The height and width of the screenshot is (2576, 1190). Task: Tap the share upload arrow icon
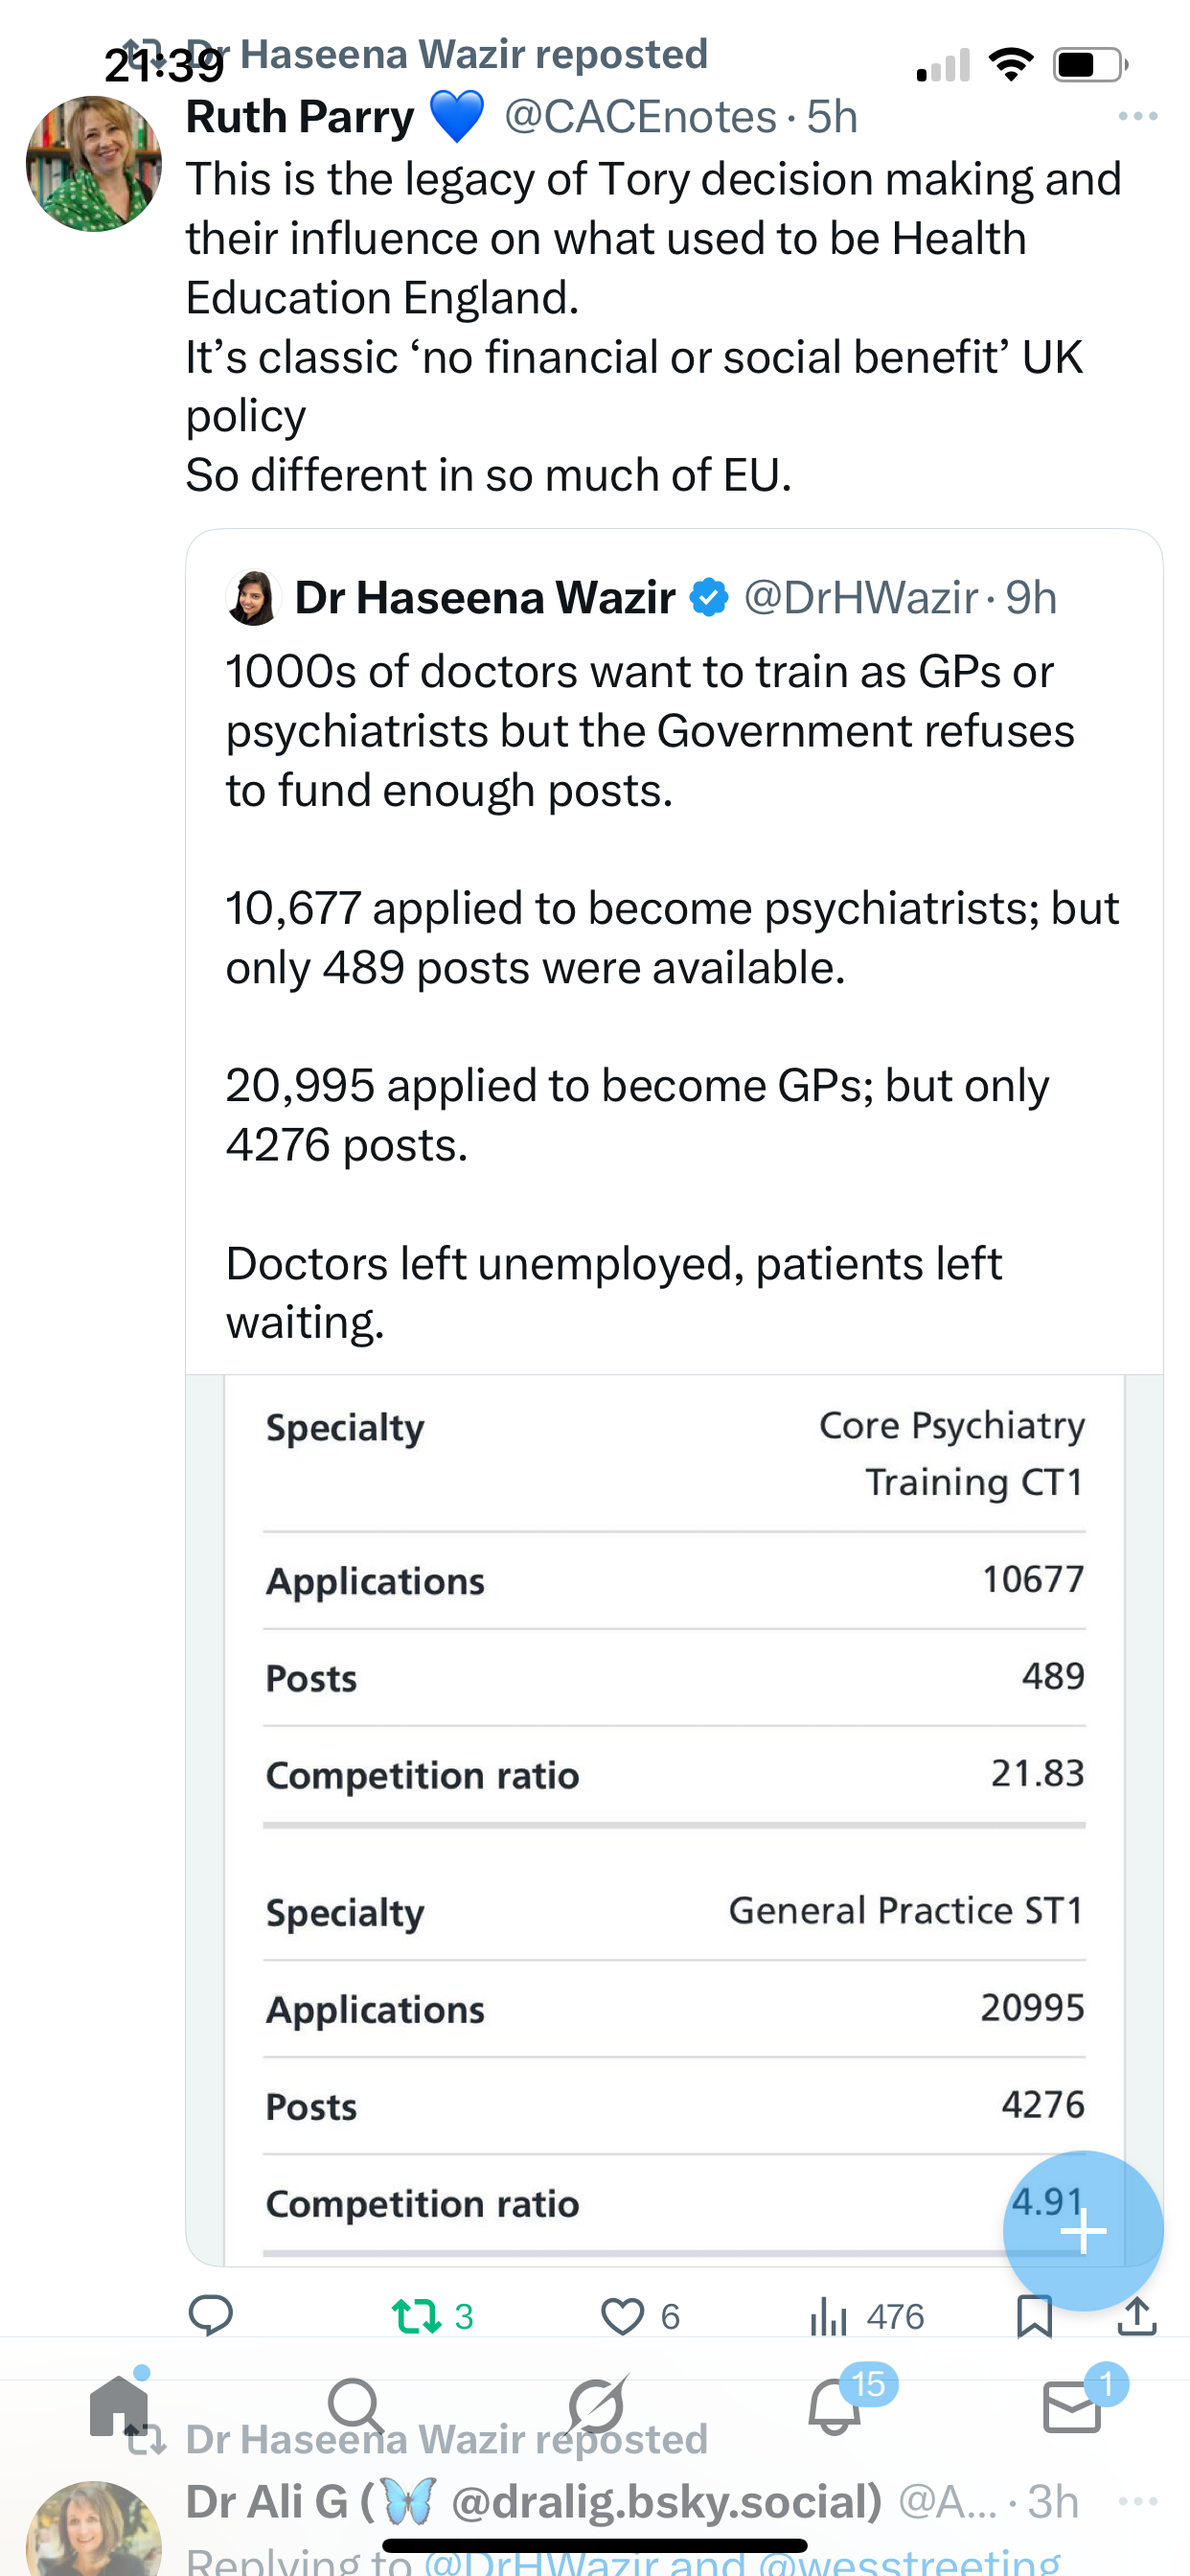1137,2316
